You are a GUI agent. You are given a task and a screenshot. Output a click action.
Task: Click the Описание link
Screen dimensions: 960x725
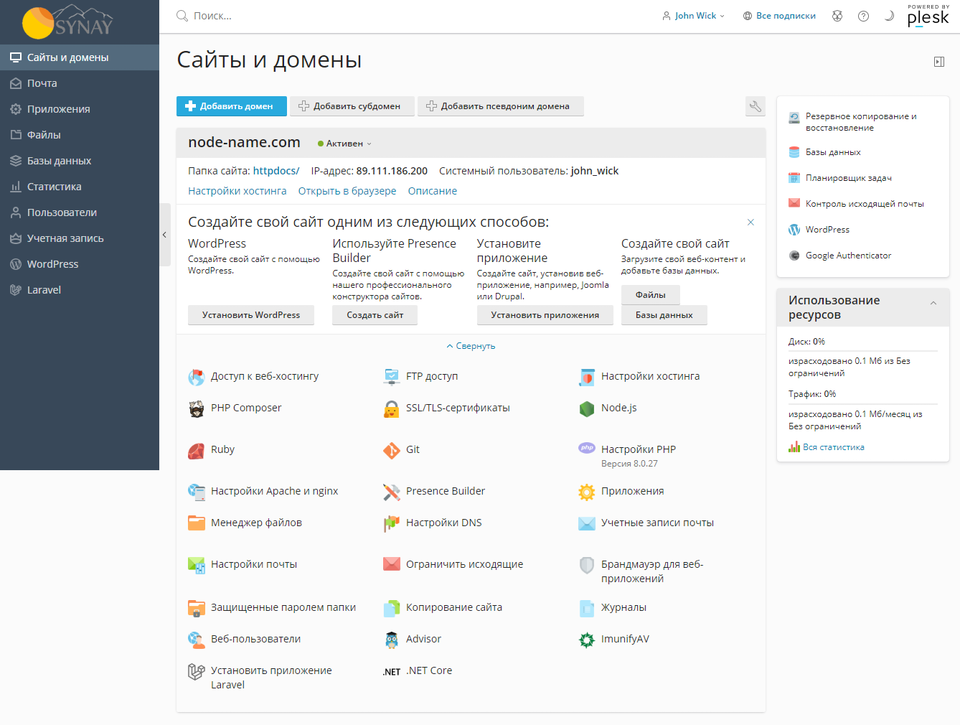(432, 191)
